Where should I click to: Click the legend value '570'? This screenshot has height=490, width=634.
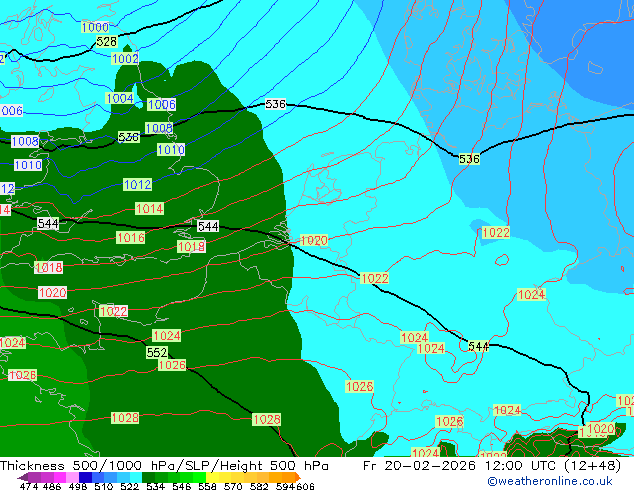[233, 486]
